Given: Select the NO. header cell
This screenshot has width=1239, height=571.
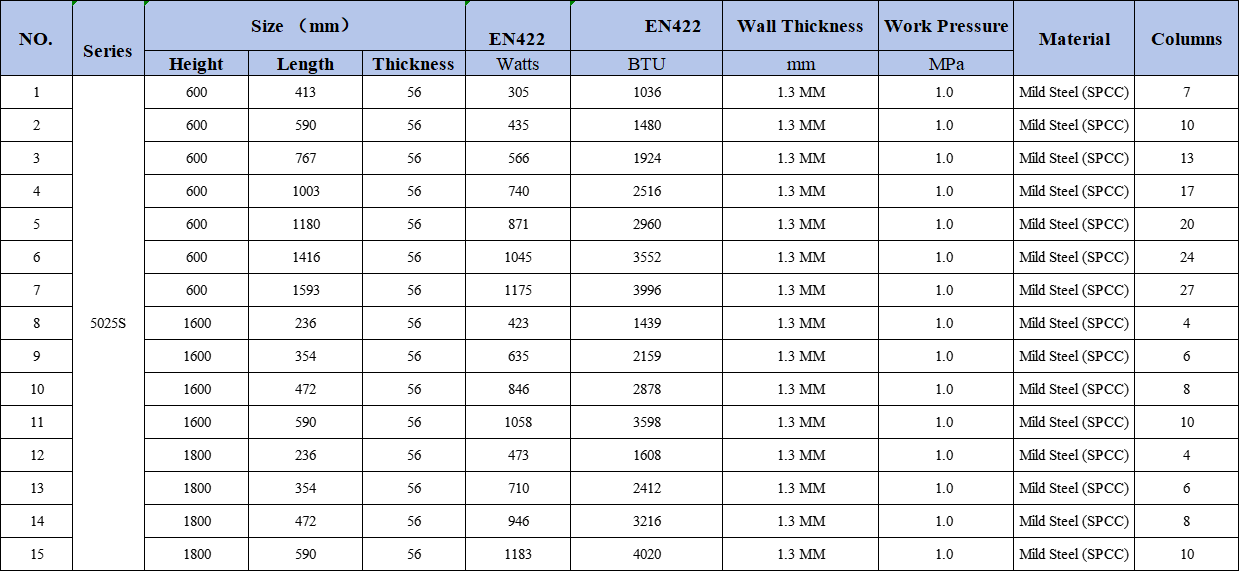Looking at the screenshot, I should pyautogui.click(x=36, y=39).
